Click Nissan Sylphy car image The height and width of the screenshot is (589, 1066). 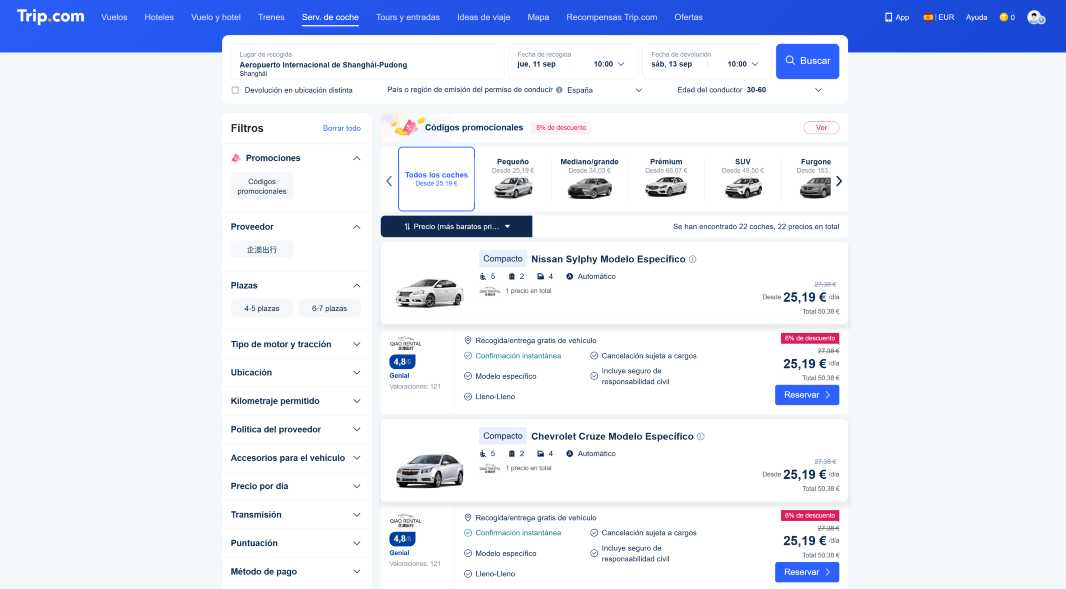coord(429,293)
